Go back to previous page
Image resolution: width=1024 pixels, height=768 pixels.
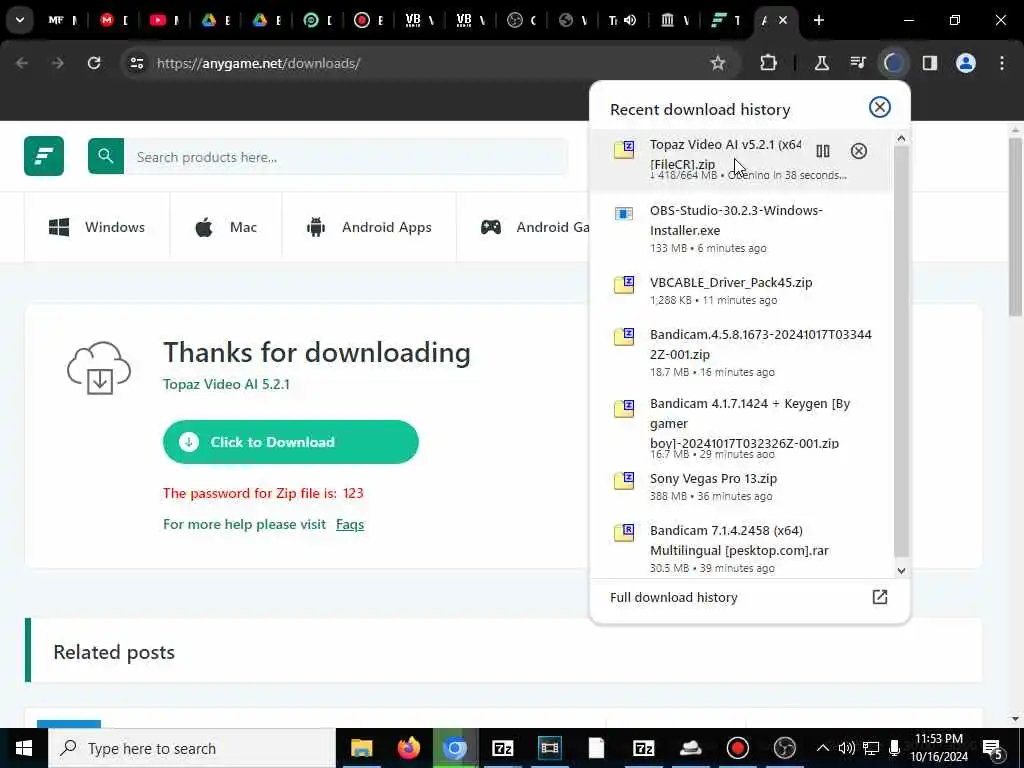tap(22, 63)
